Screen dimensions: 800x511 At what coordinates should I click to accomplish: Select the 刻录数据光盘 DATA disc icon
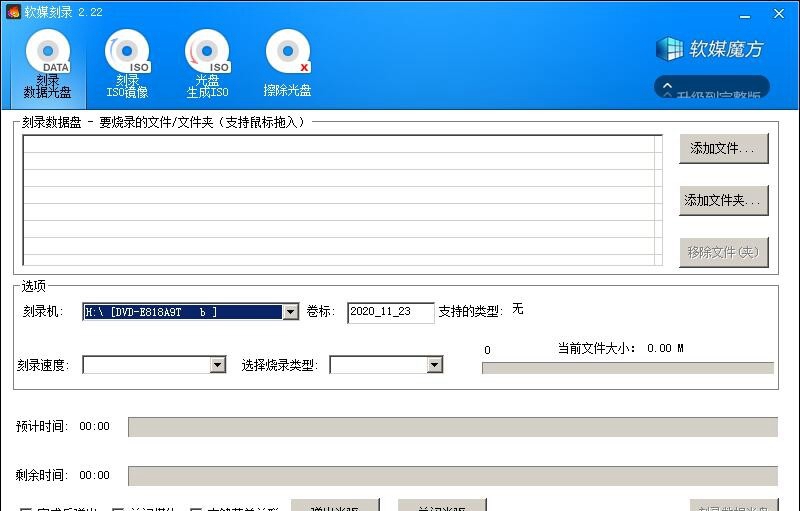(x=48, y=52)
